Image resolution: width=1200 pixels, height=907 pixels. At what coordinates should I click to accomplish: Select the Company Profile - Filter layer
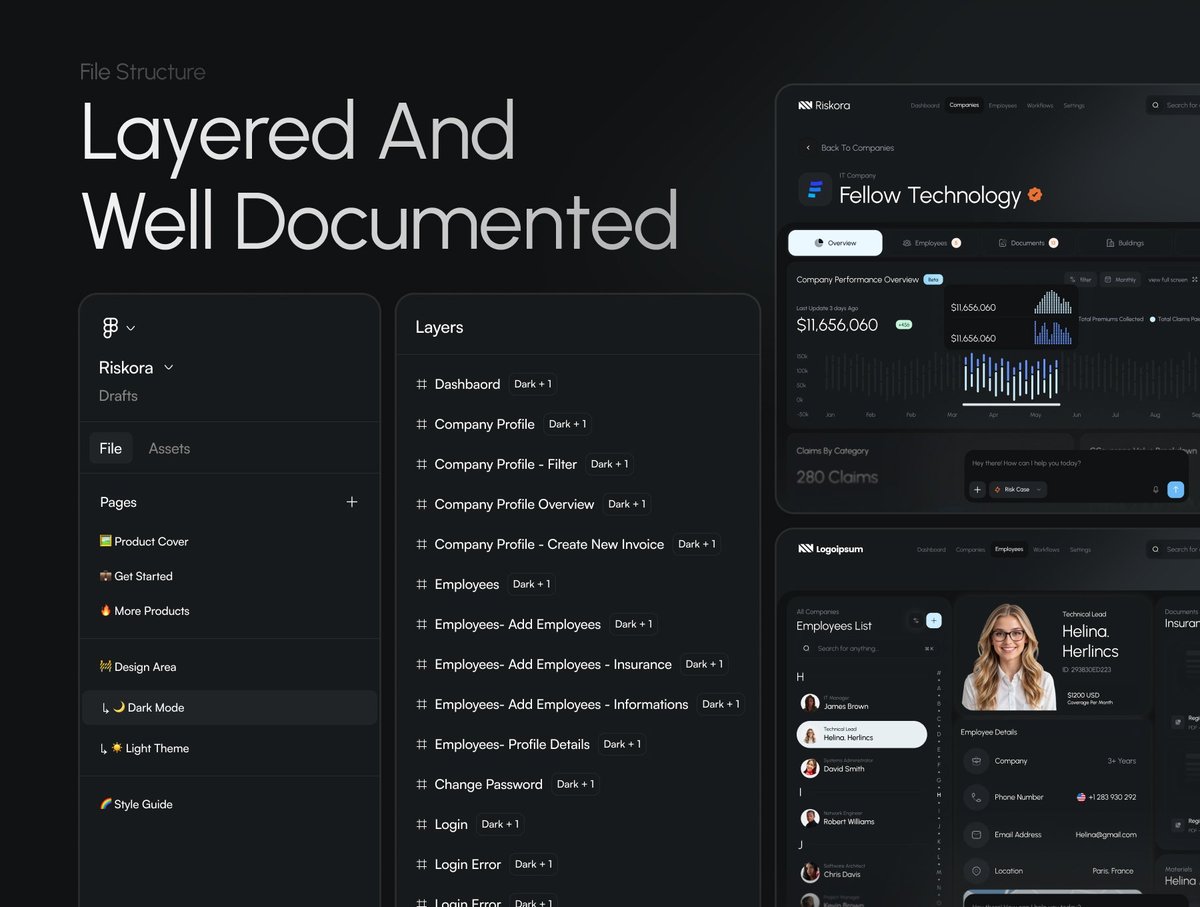click(x=505, y=464)
